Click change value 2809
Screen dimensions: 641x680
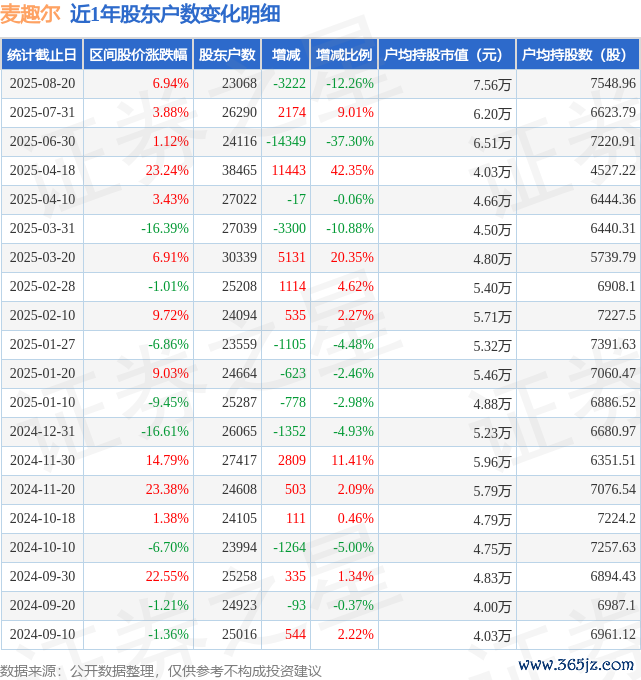292,460
